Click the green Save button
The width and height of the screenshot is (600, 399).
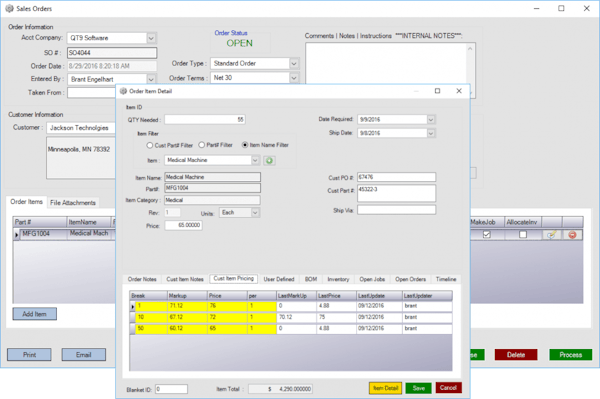coord(419,388)
